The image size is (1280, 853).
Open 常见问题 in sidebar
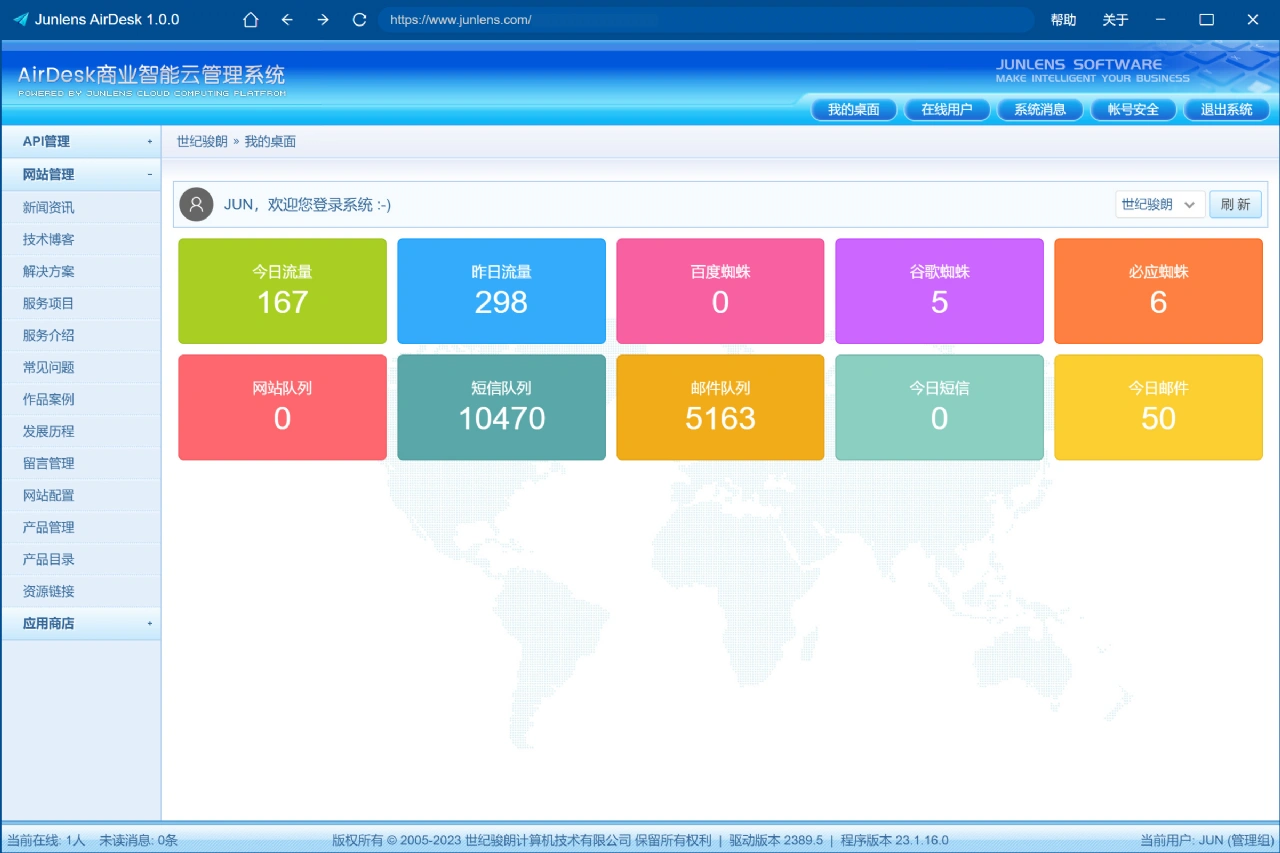[81, 367]
